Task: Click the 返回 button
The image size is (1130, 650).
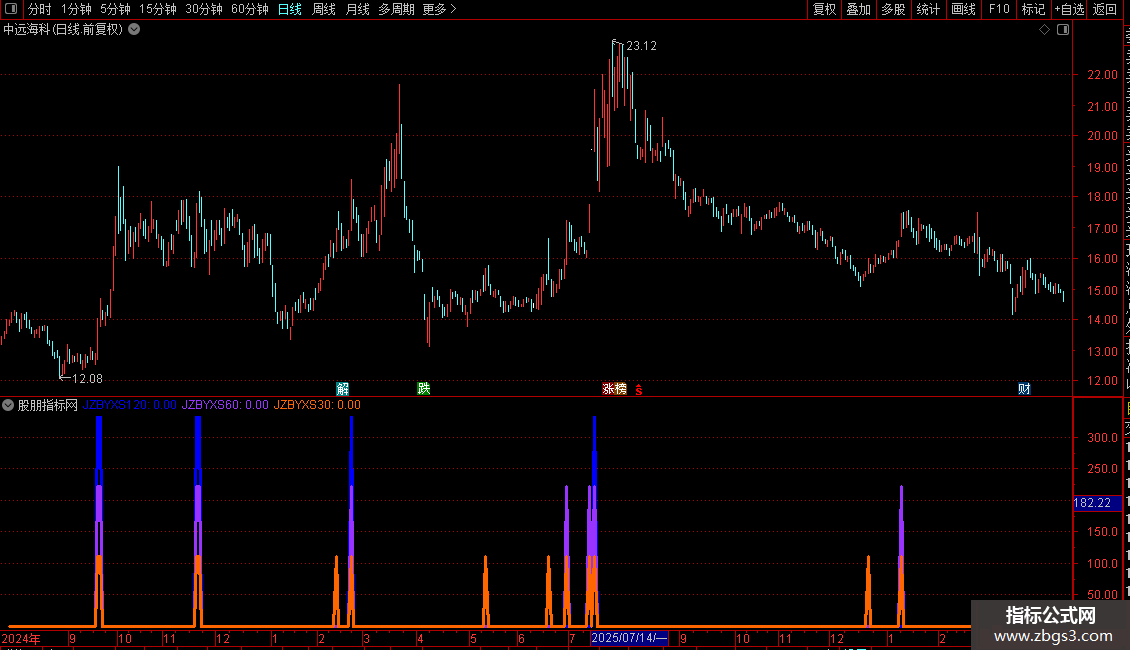Action: point(1105,9)
